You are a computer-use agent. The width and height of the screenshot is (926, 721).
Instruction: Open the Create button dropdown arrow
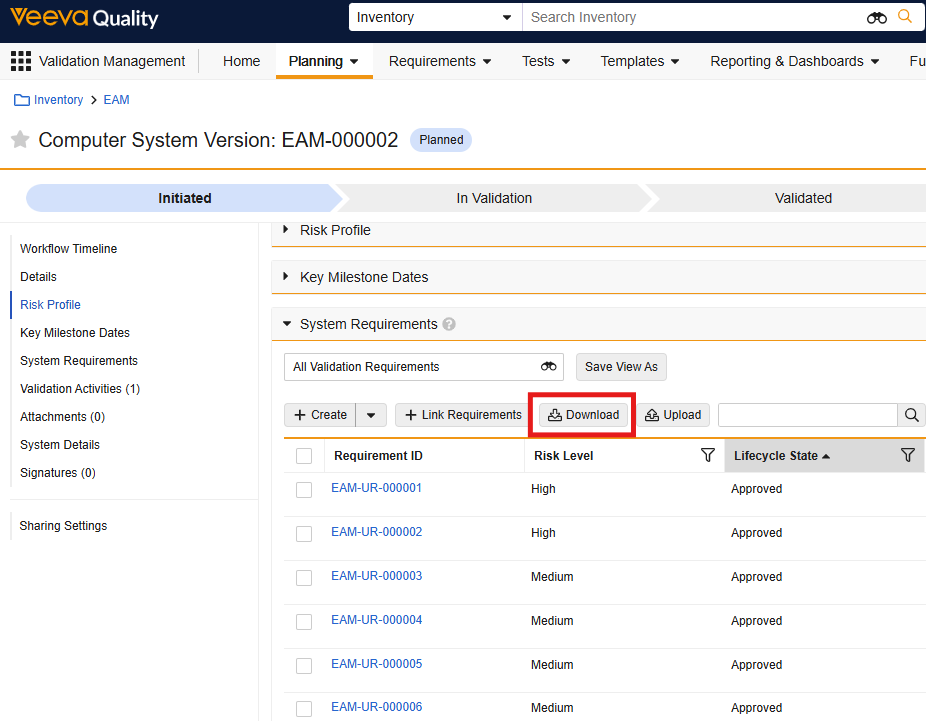coord(371,415)
